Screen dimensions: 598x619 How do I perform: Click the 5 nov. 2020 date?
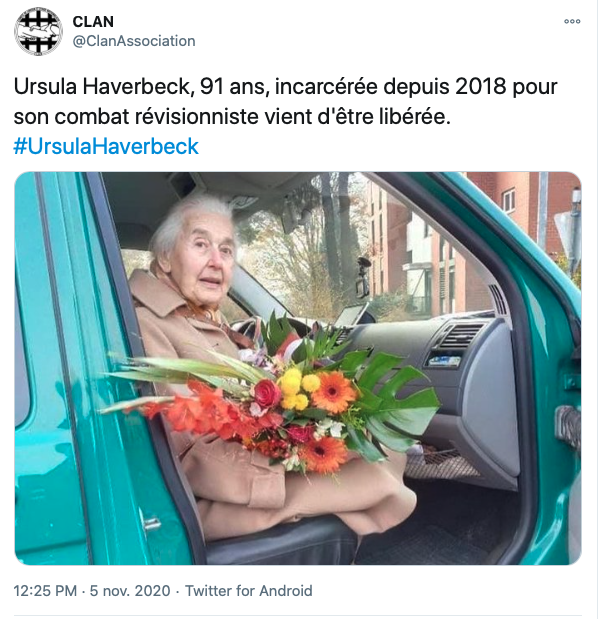130,591
